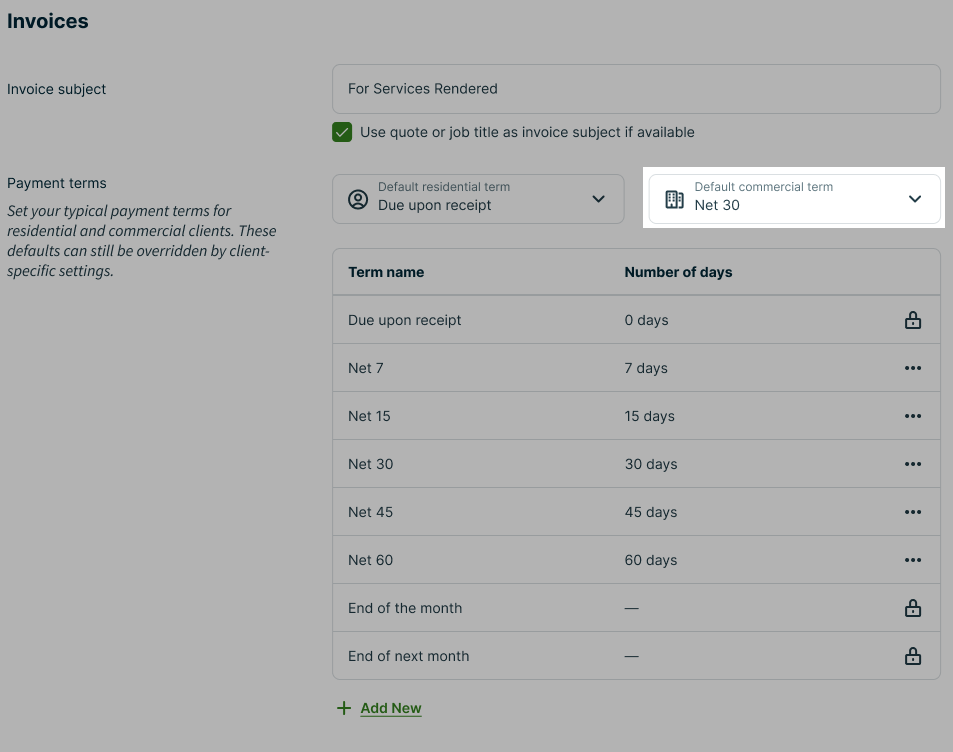Click lock icon for End of the month
This screenshot has height=752, width=953.
(x=912, y=608)
